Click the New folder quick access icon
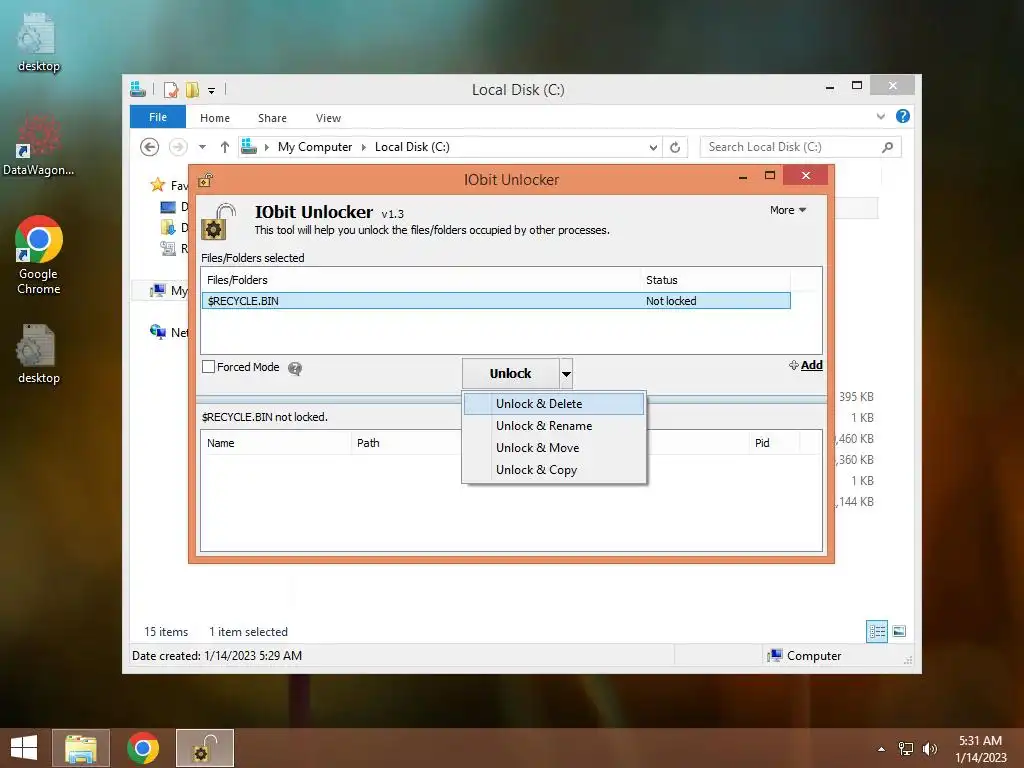Screen dimensions: 1024x768 (x=192, y=89)
